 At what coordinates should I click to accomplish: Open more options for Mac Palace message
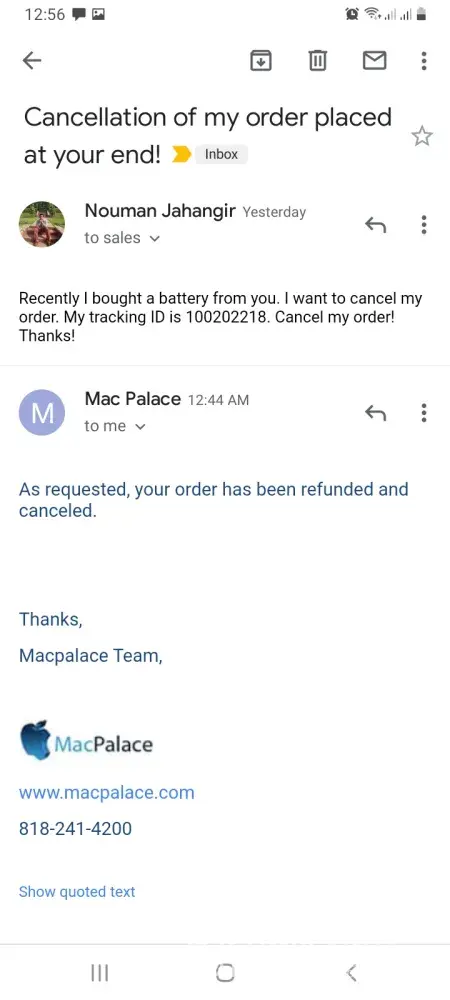click(424, 413)
